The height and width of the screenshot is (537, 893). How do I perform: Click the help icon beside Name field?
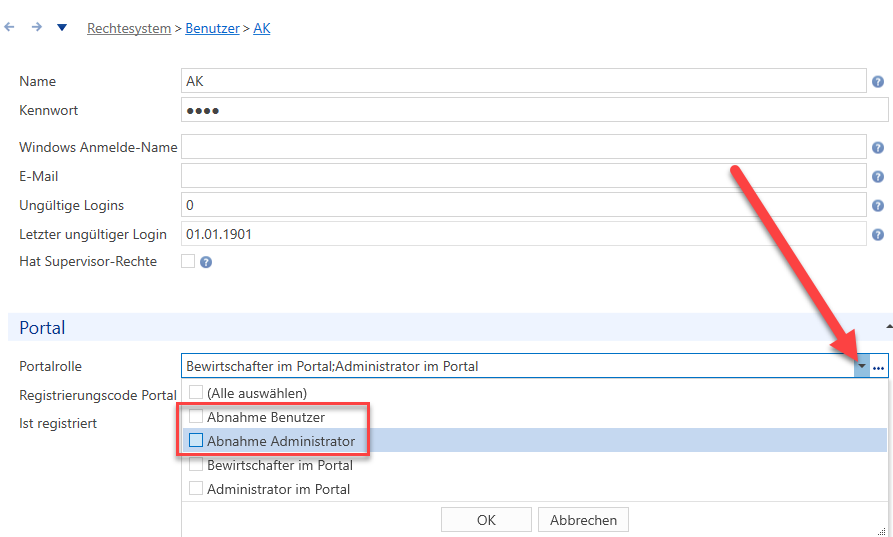(x=878, y=82)
